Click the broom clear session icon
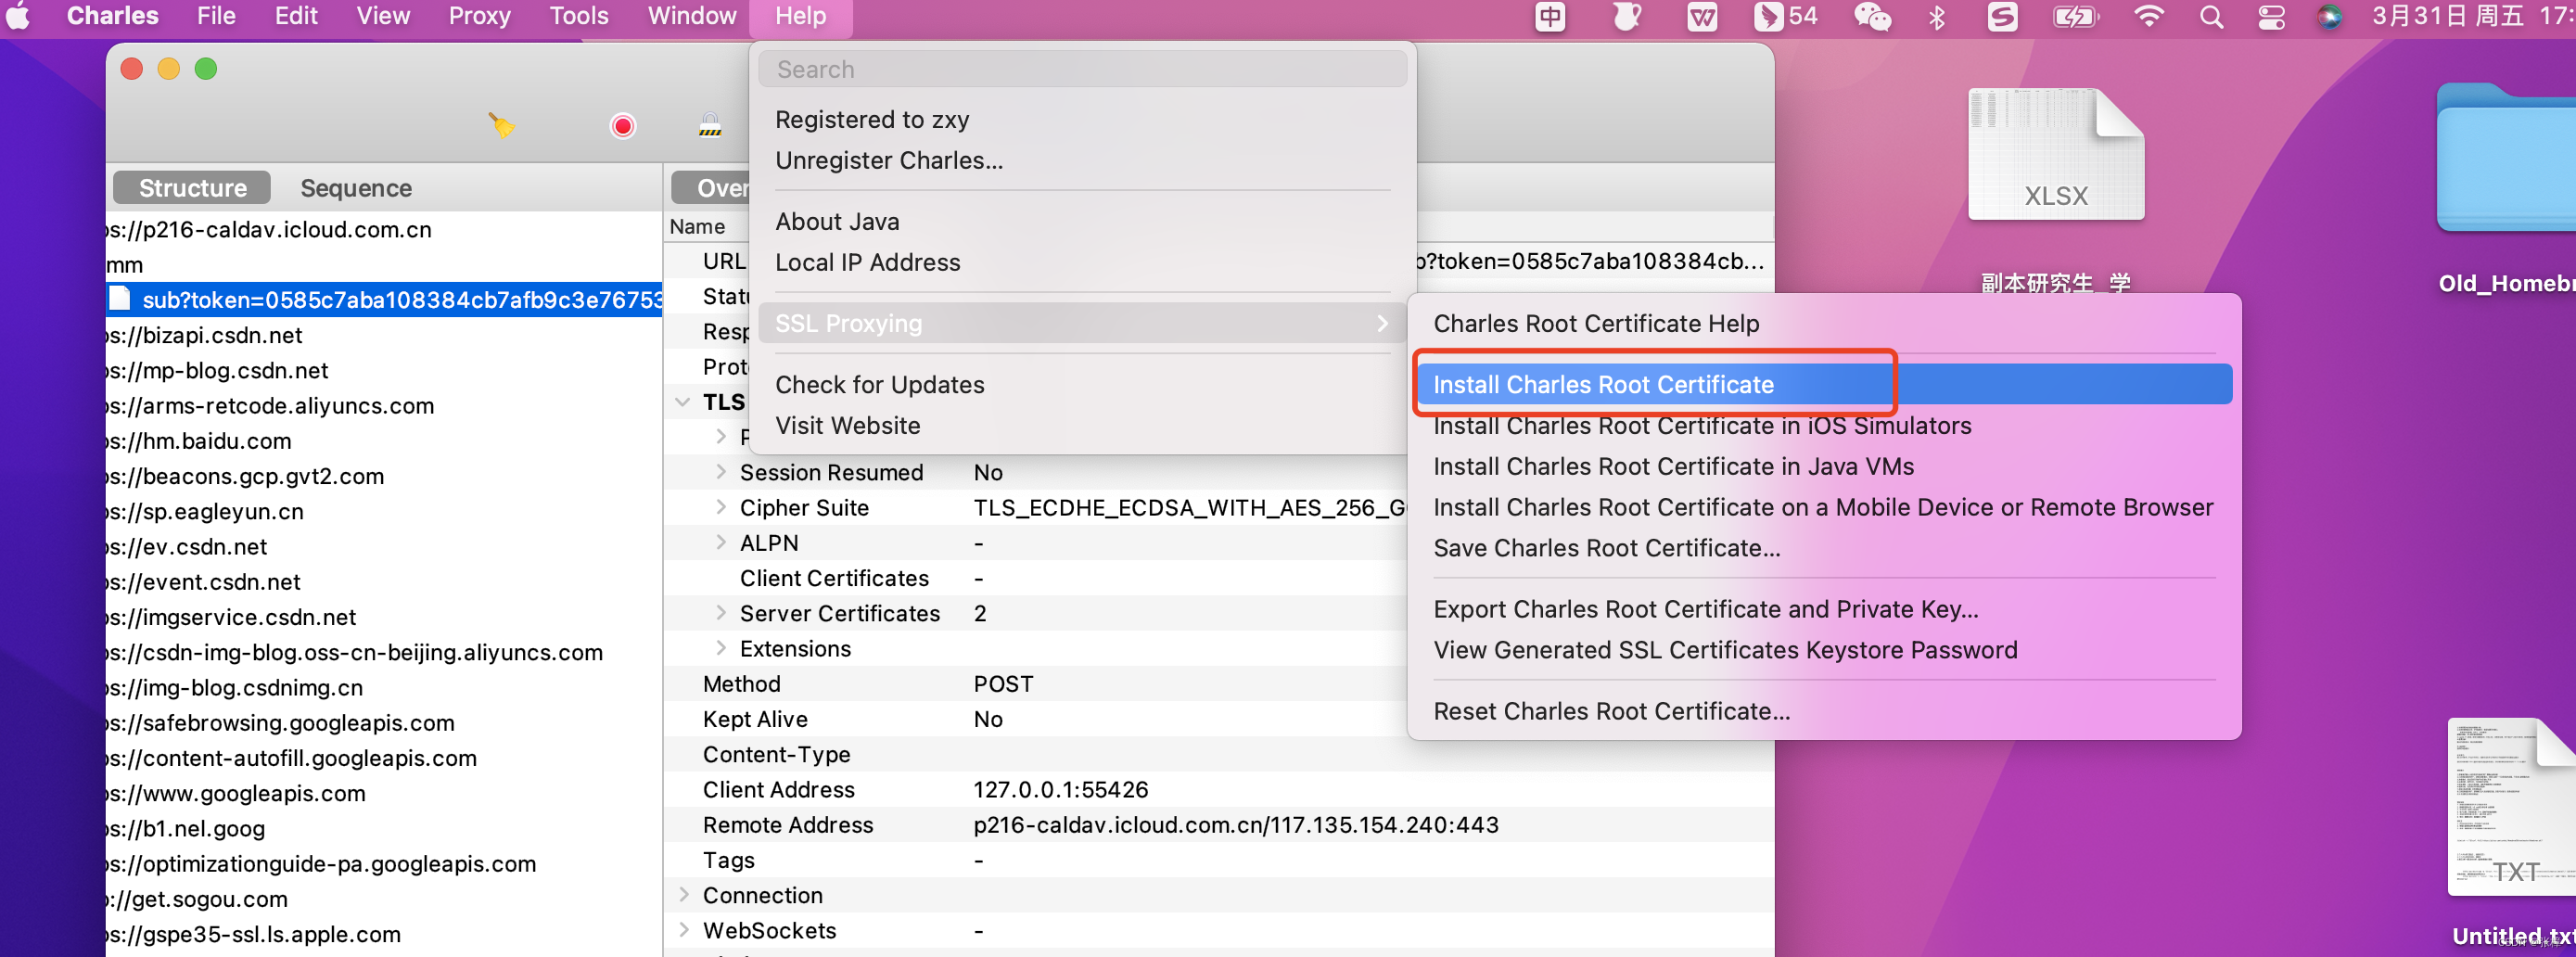This screenshot has height=957, width=2576. pos(501,126)
